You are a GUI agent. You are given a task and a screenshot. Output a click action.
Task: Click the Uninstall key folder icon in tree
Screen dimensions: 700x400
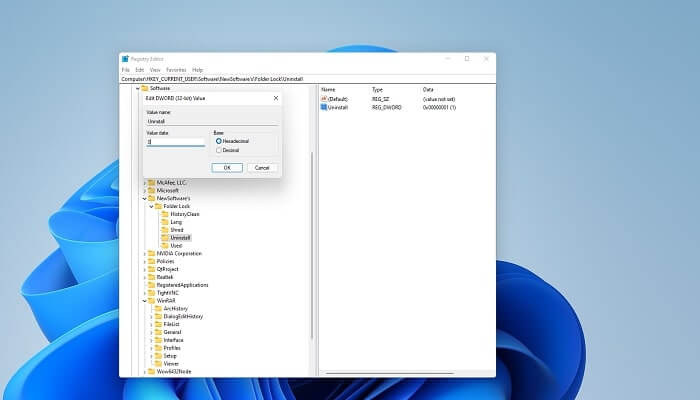point(166,238)
